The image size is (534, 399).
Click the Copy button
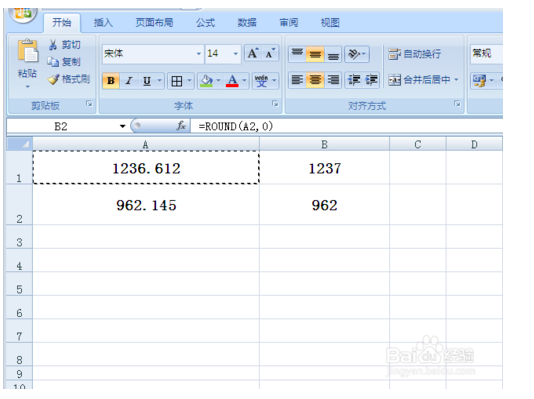coord(63,62)
